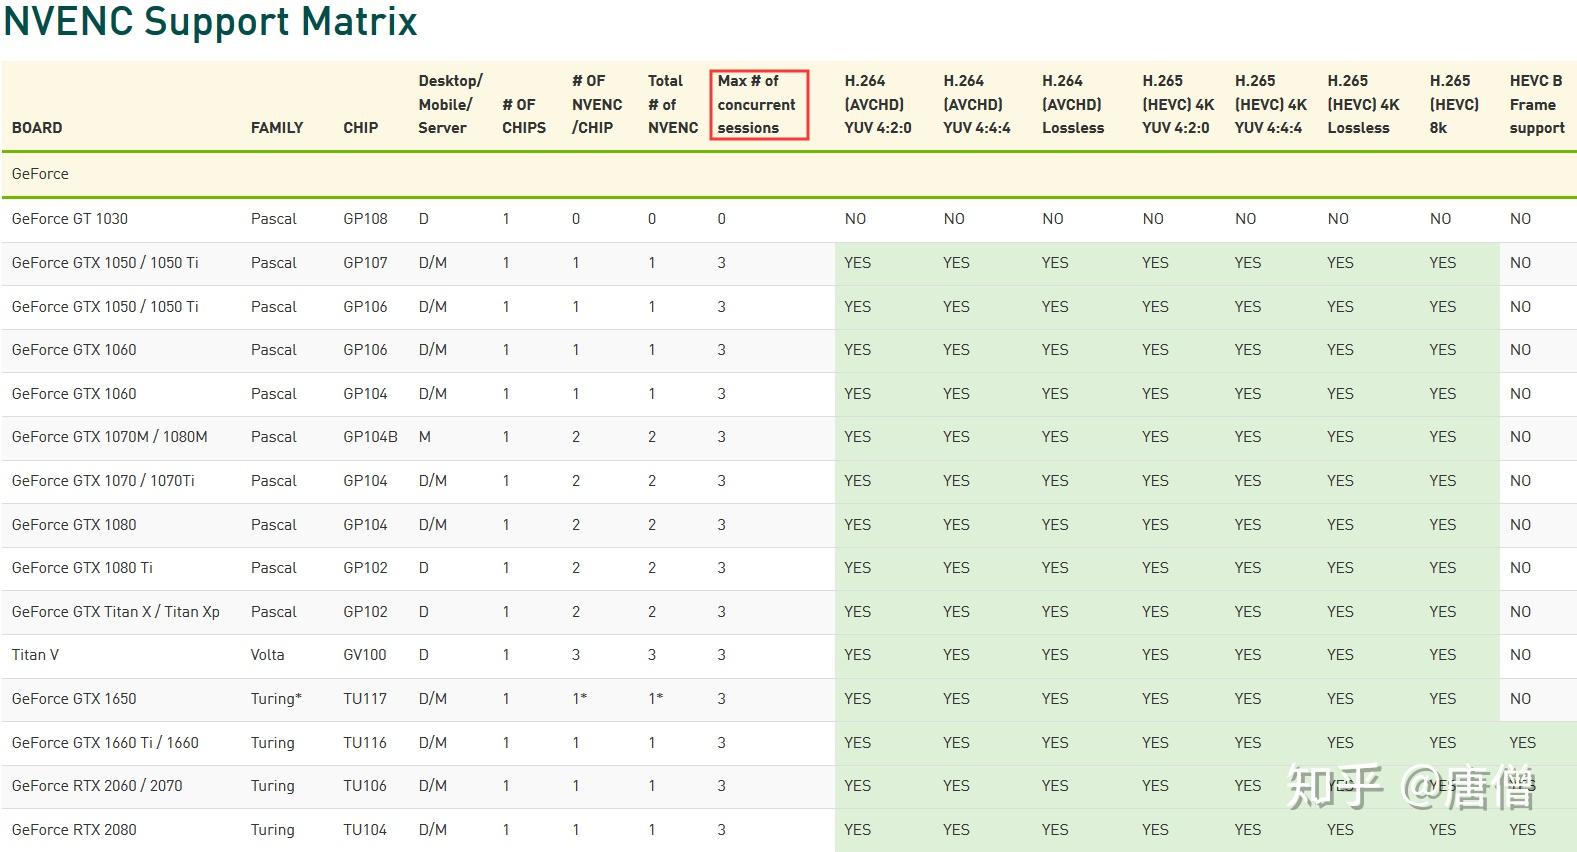Click the GeForce GTX 1080 Ti board name
Viewport: 1577px width, 852px height.
click(x=82, y=568)
